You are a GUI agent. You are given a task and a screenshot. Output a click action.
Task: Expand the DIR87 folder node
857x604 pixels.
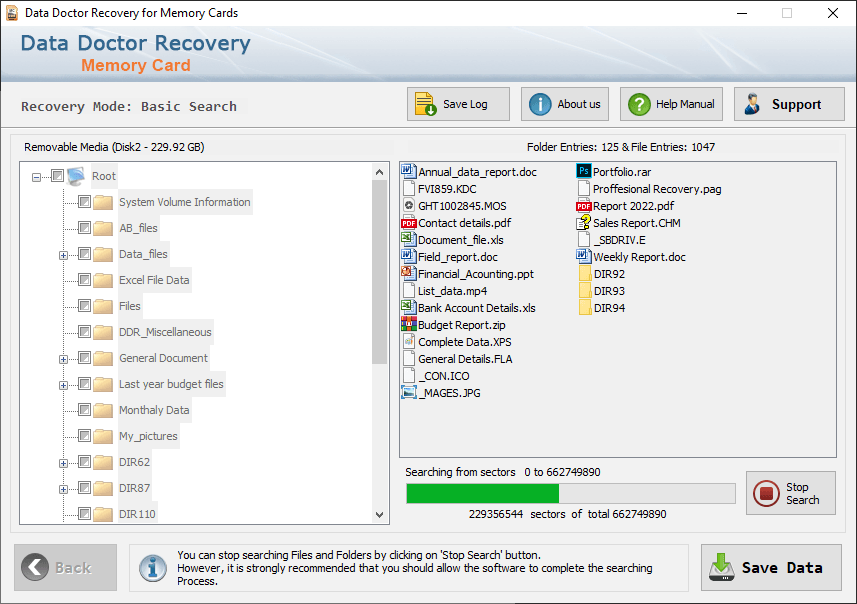[63, 489]
